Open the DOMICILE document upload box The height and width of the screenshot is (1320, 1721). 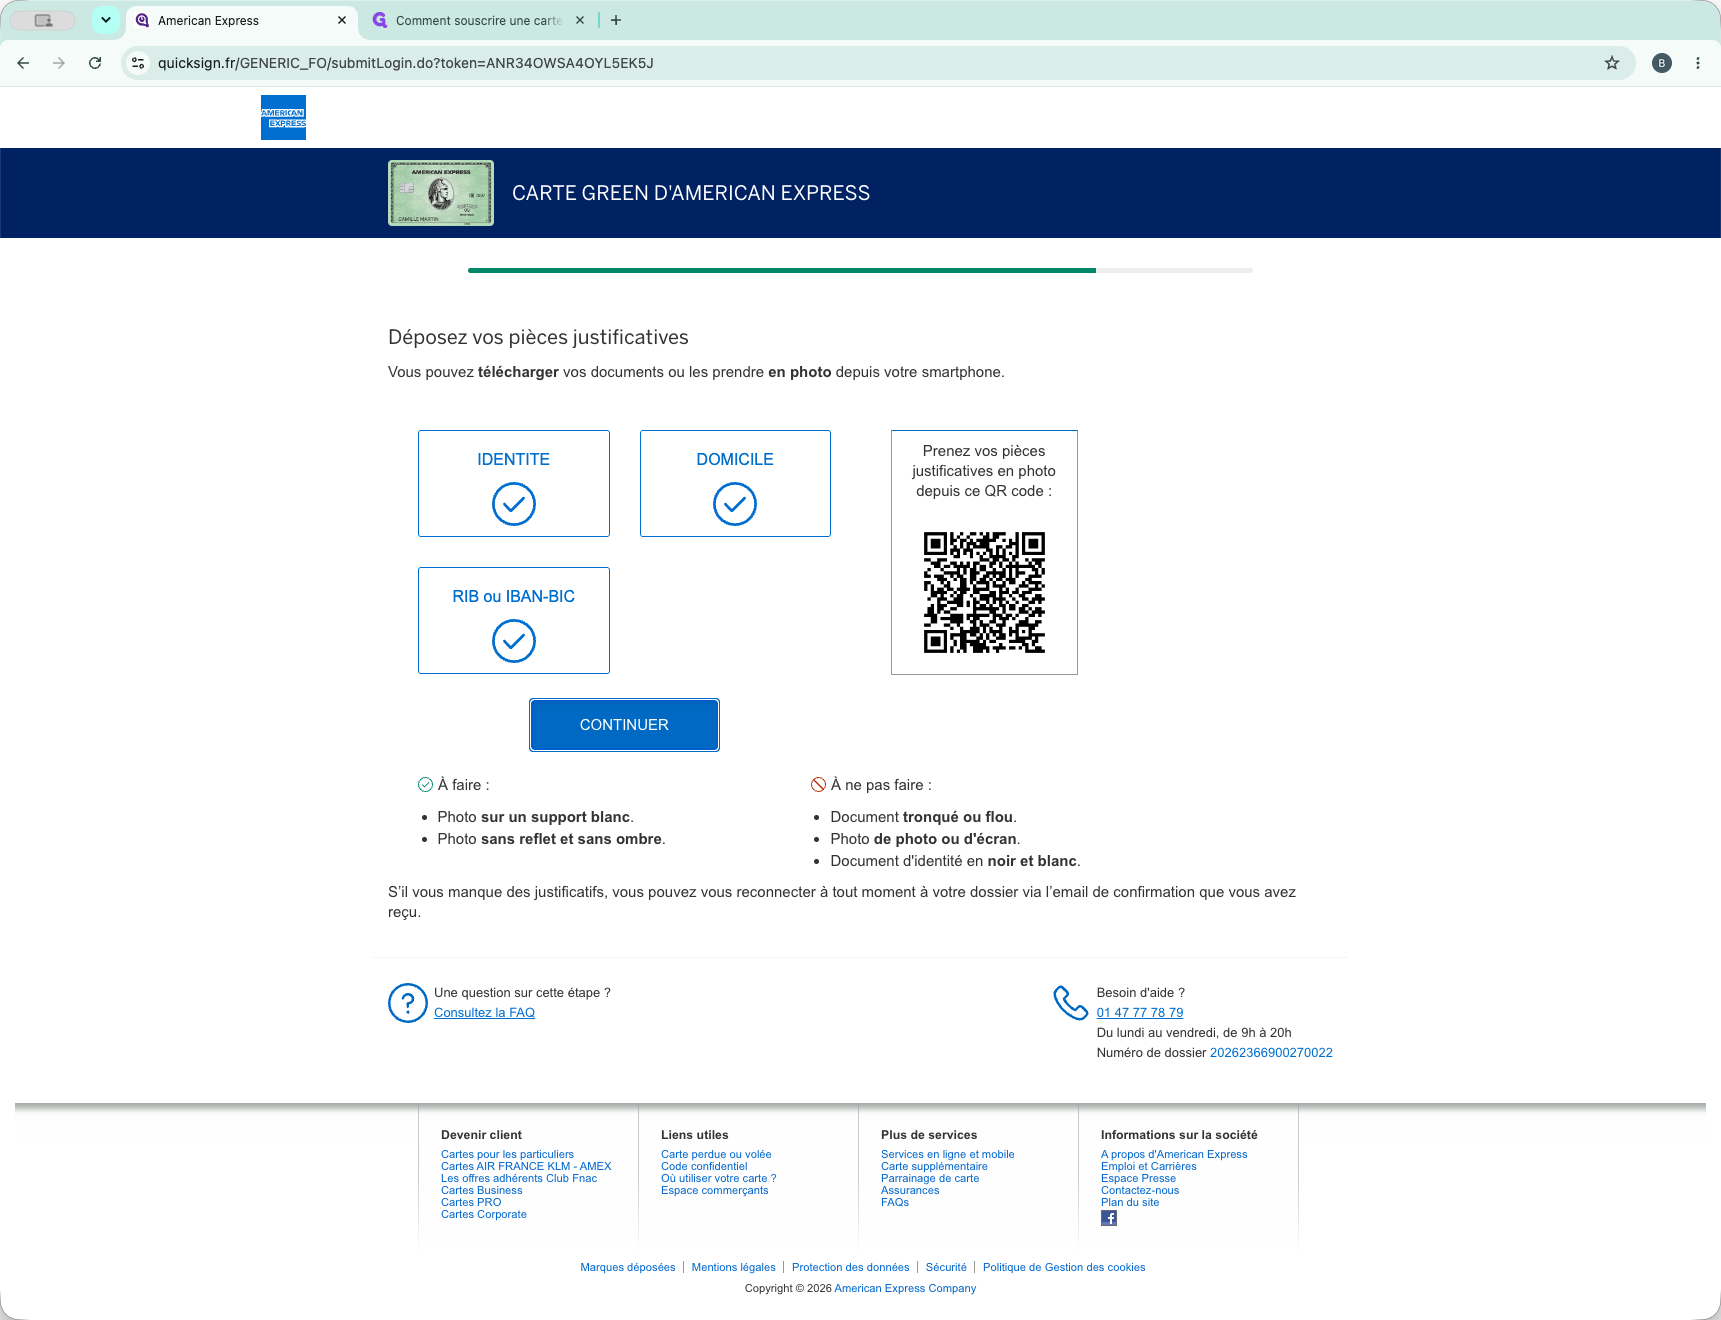pos(735,483)
